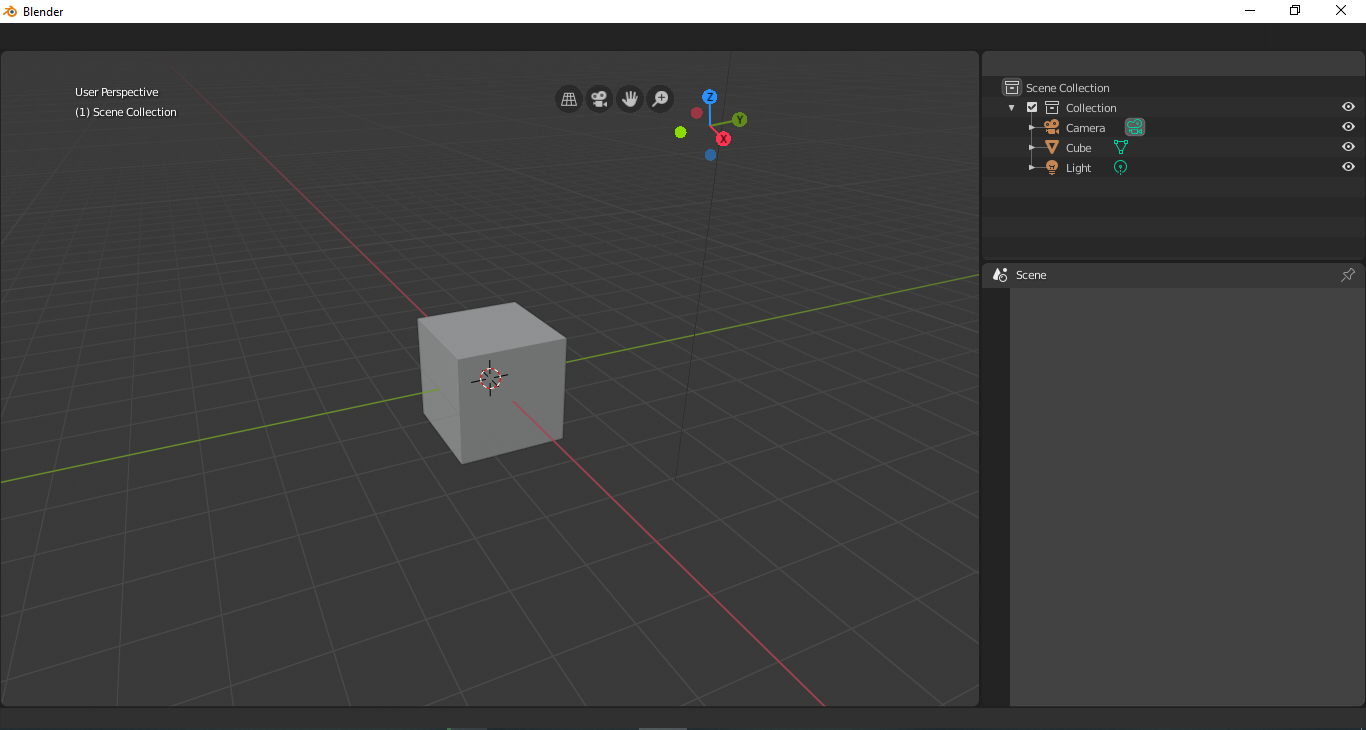Click the Scene properties icon next to Scene

(x=1000, y=274)
